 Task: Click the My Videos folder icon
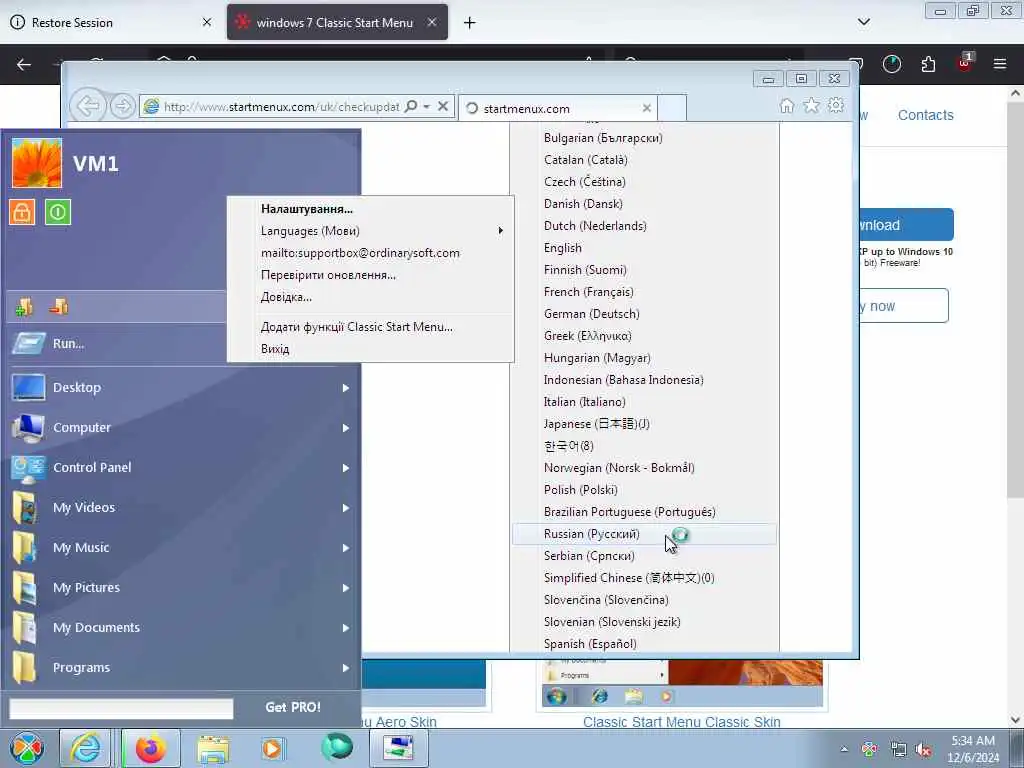point(25,507)
